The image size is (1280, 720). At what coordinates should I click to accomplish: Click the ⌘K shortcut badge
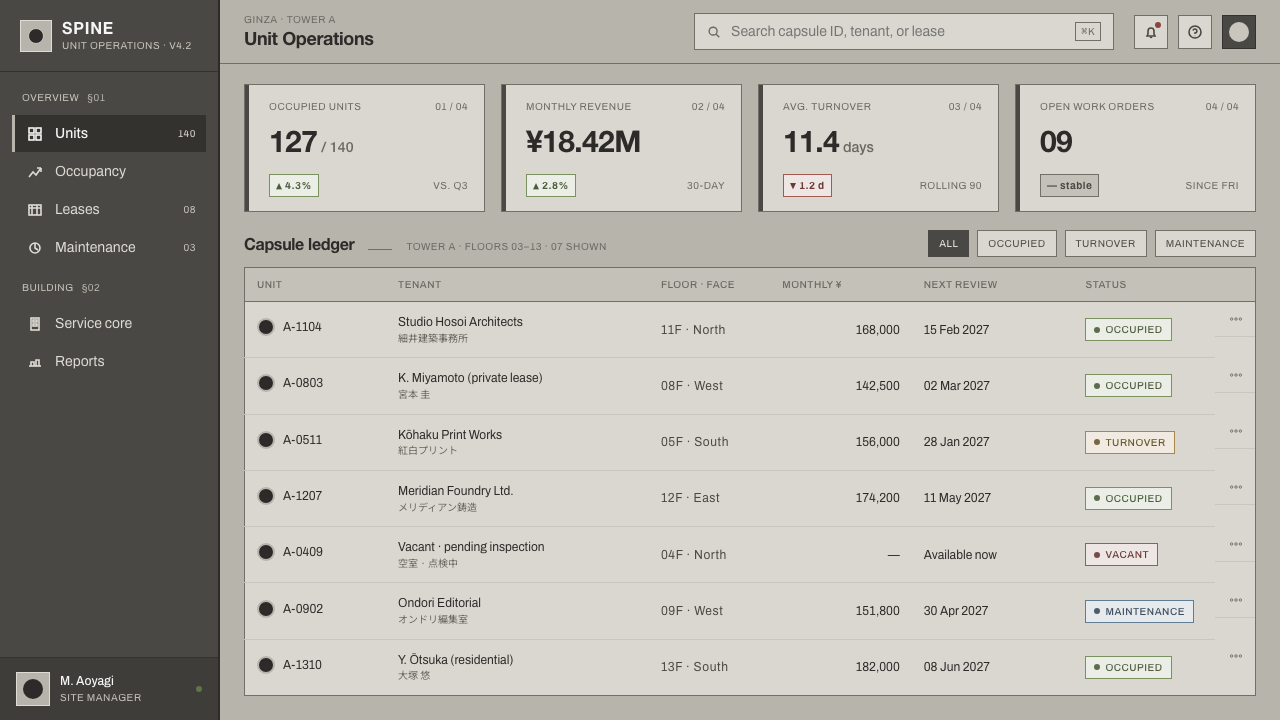tap(1088, 32)
